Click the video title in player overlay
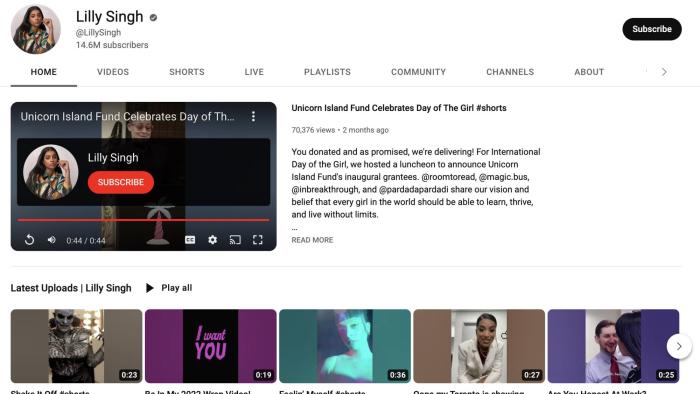Viewport: 700px width, 394px height. pos(127,116)
